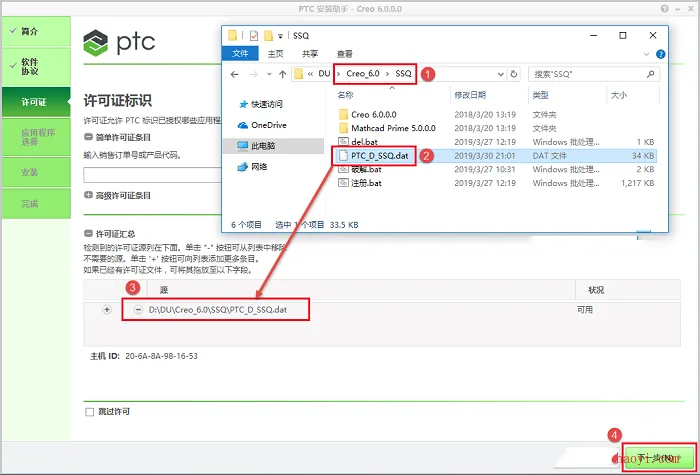700x475 pixels.
Task: Collapse the 许可证汇总 section
Action: coord(88,233)
